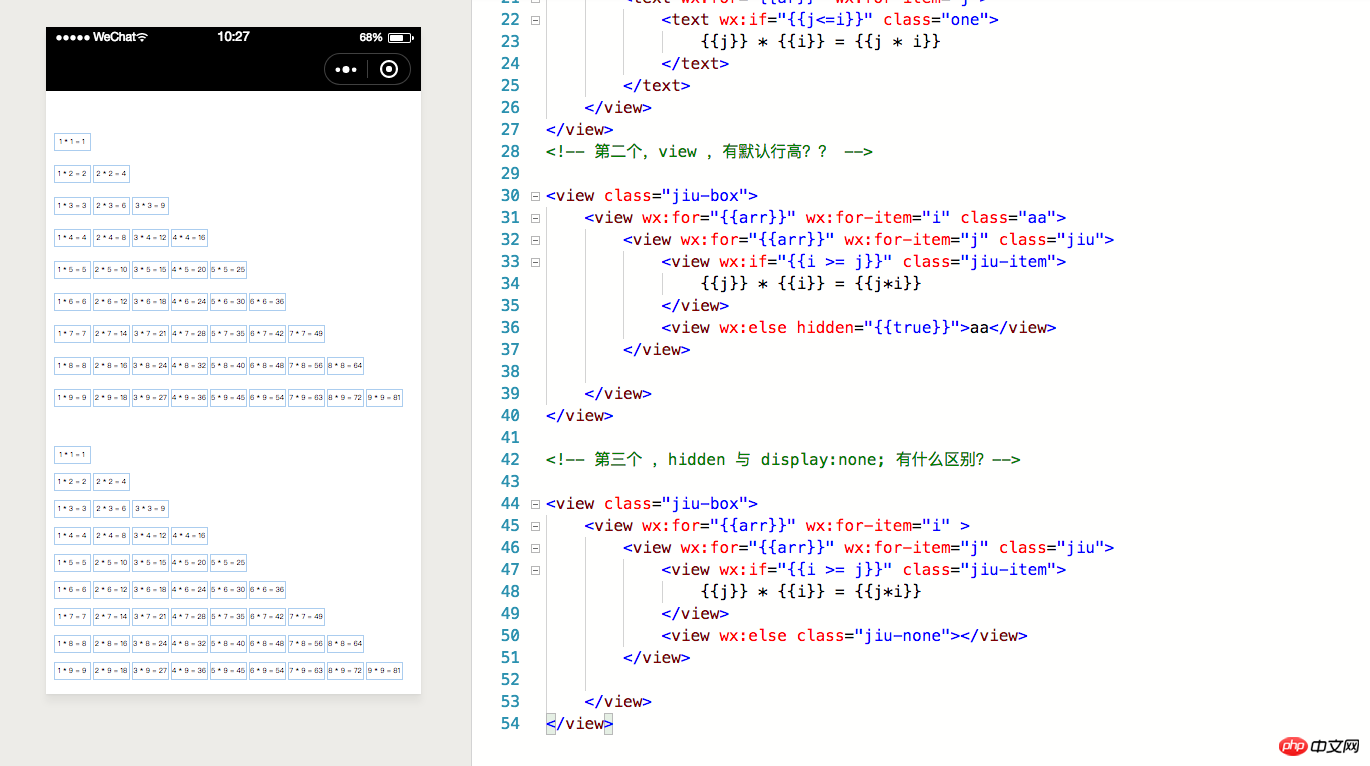
Task: Click line number 50 in the gutter
Action: click(510, 635)
